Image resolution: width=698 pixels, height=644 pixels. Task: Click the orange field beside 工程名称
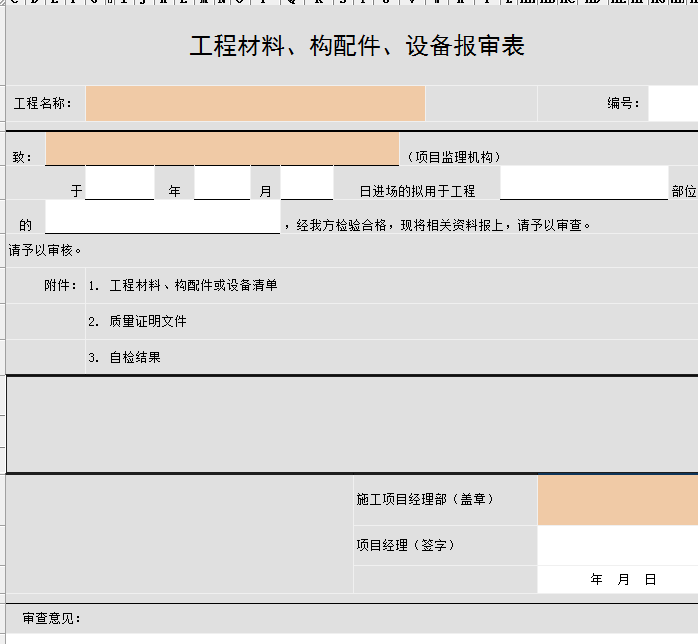click(255, 103)
